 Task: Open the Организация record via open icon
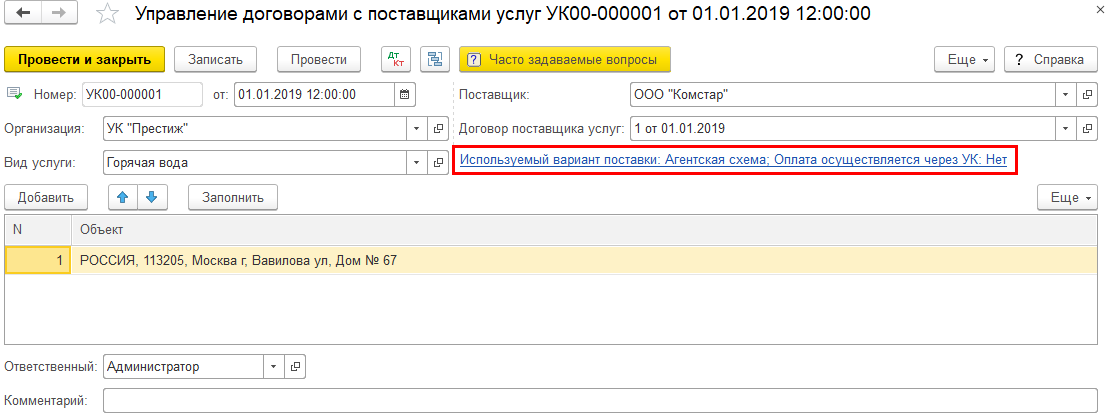(x=438, y=129)
